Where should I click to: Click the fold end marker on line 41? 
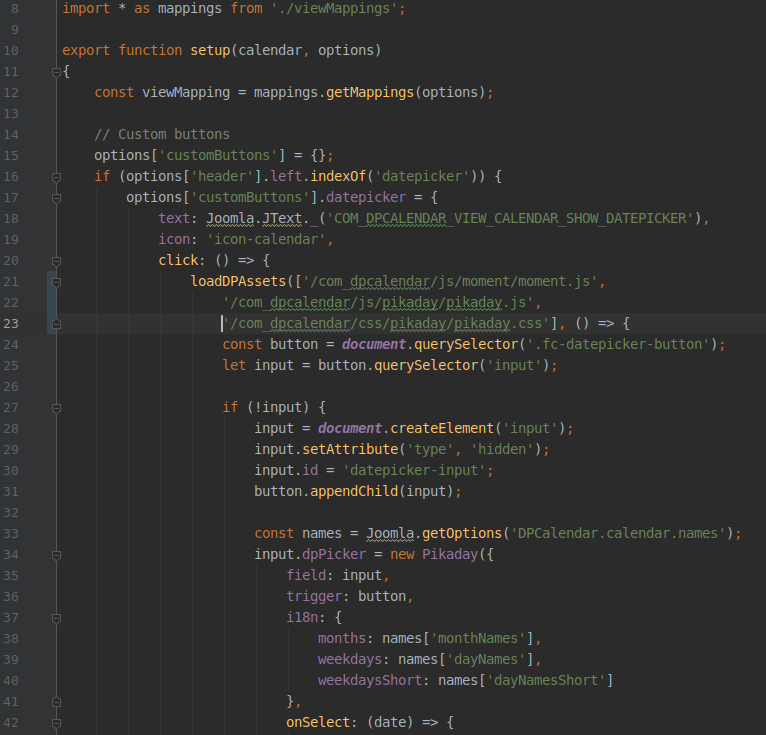pyautogui.click(x=56, y=701)
